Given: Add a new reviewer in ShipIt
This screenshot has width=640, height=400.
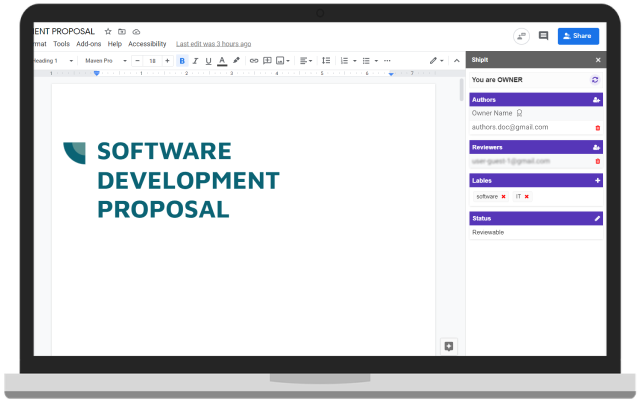Looking at the screenshot, I should pyautogui.click(x=596, y=147).
